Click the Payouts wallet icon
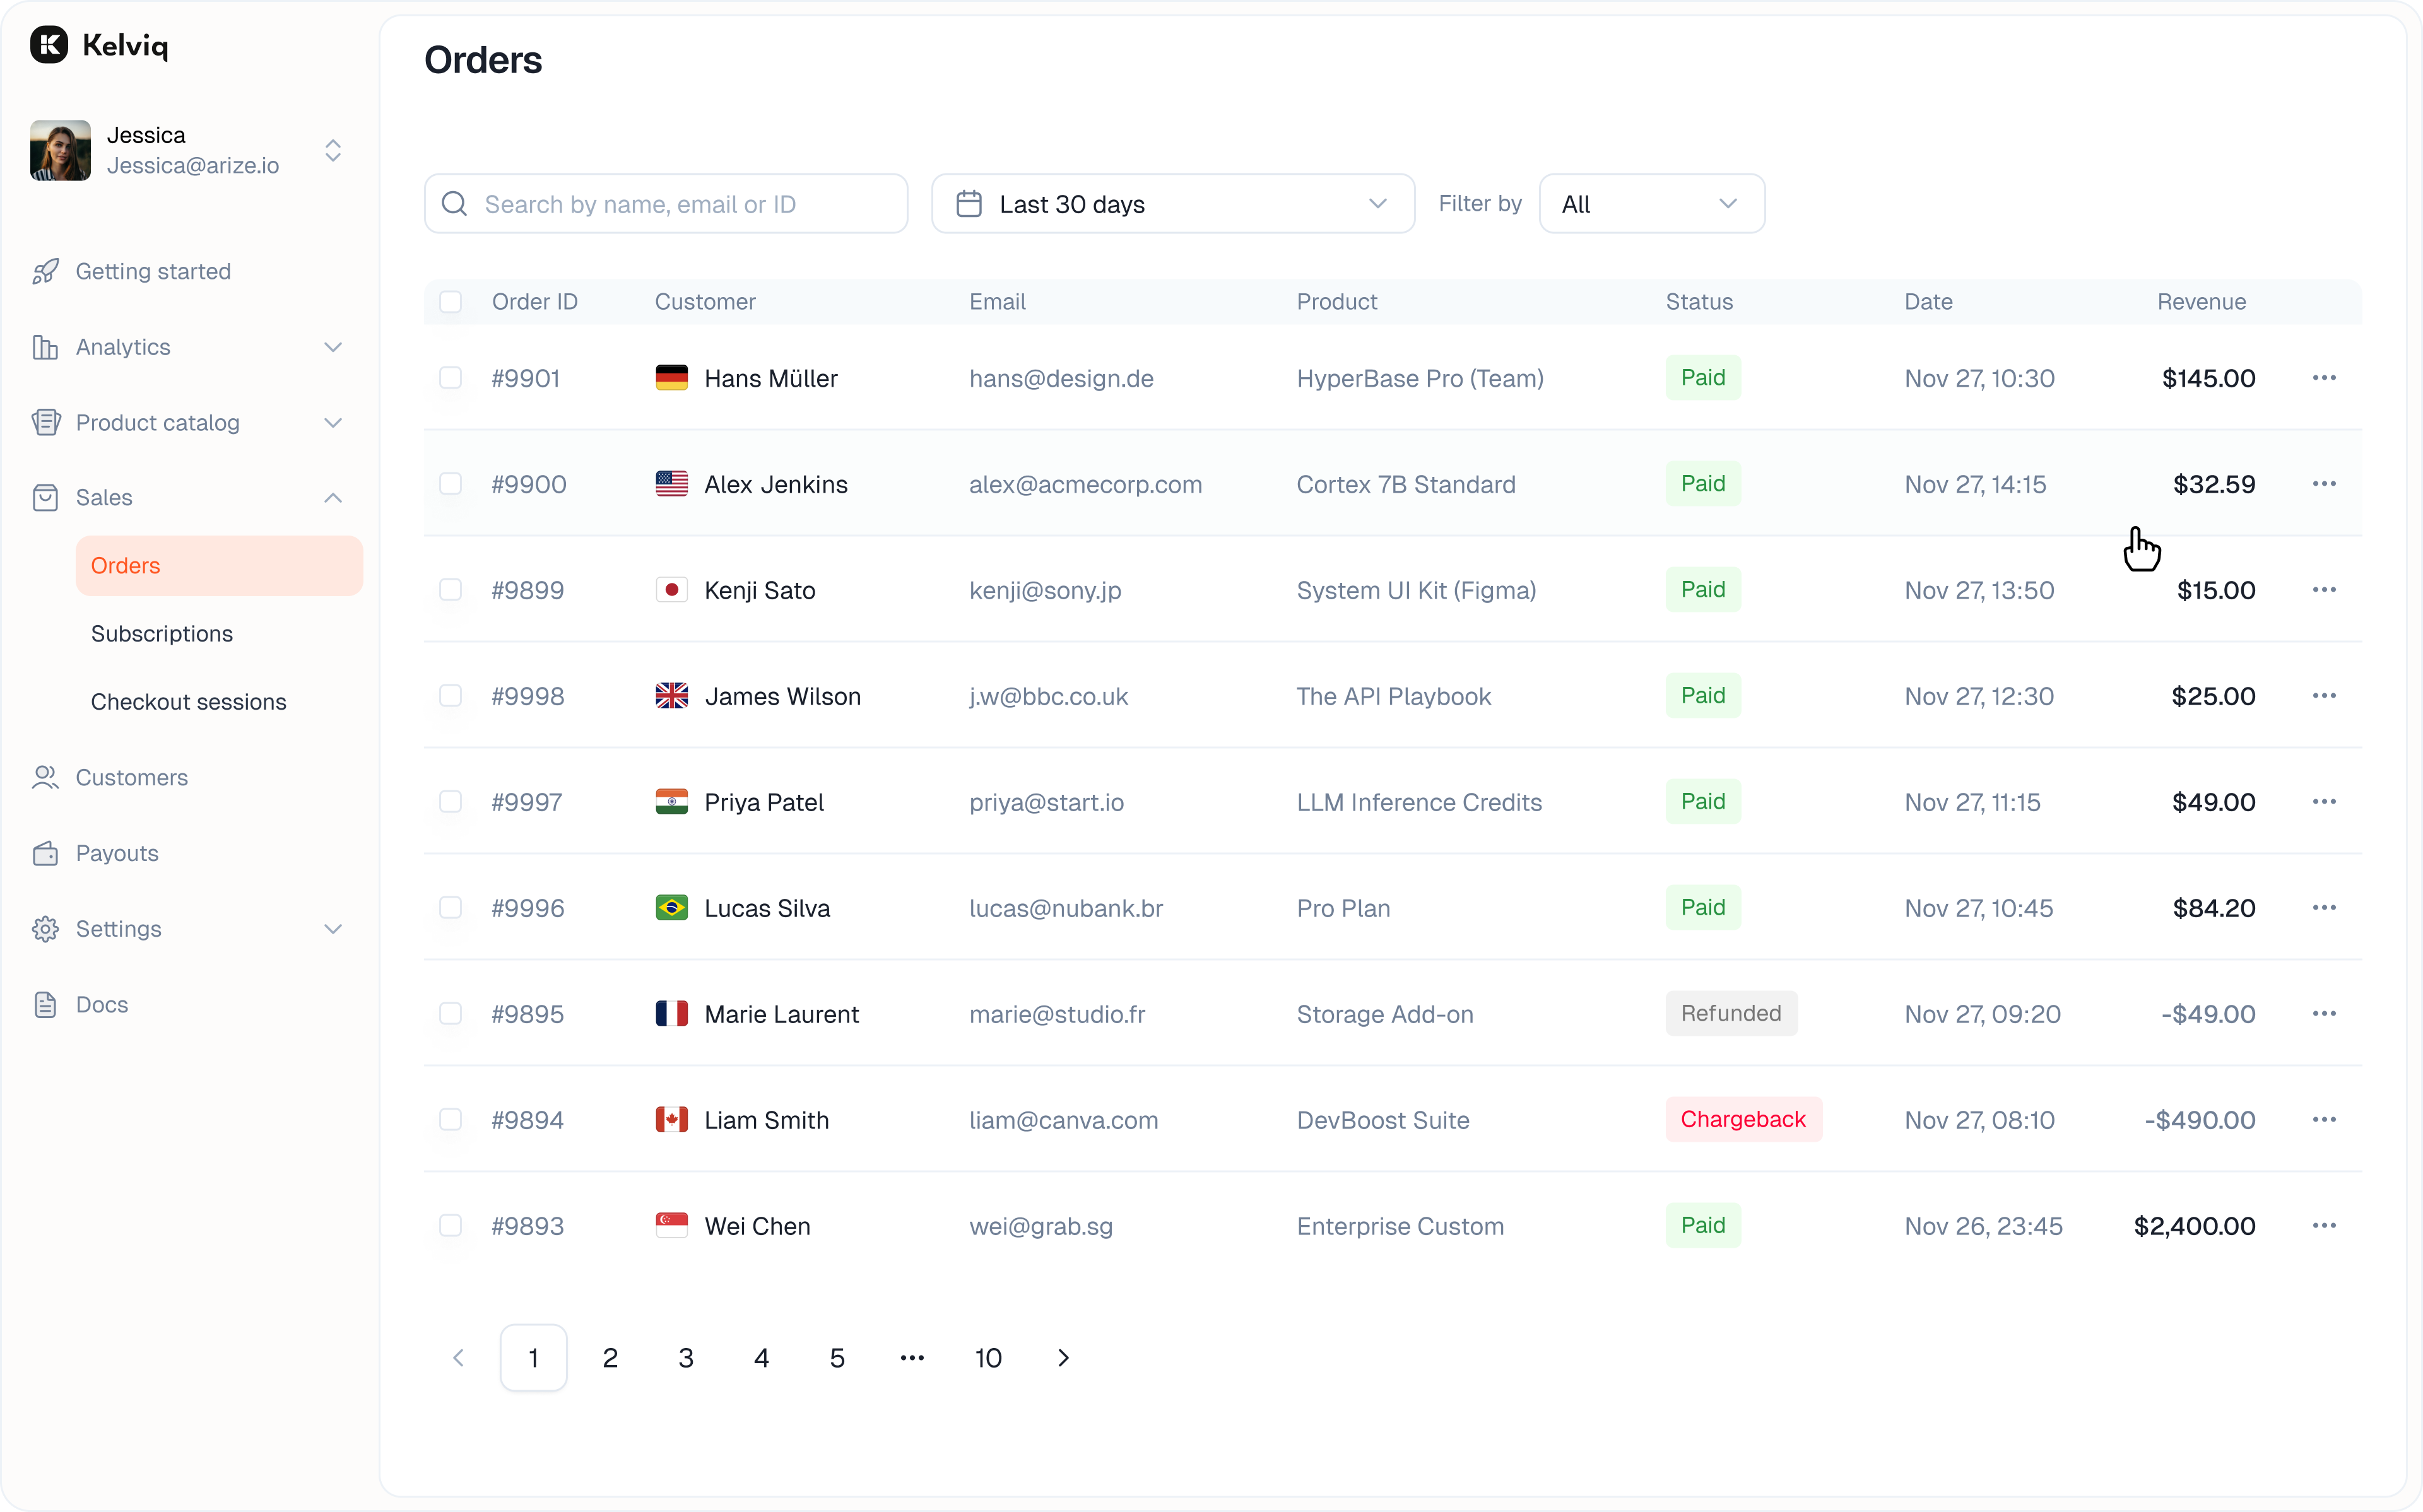Viewport: 2423px width, 1512px height. [x=45, y=854]
